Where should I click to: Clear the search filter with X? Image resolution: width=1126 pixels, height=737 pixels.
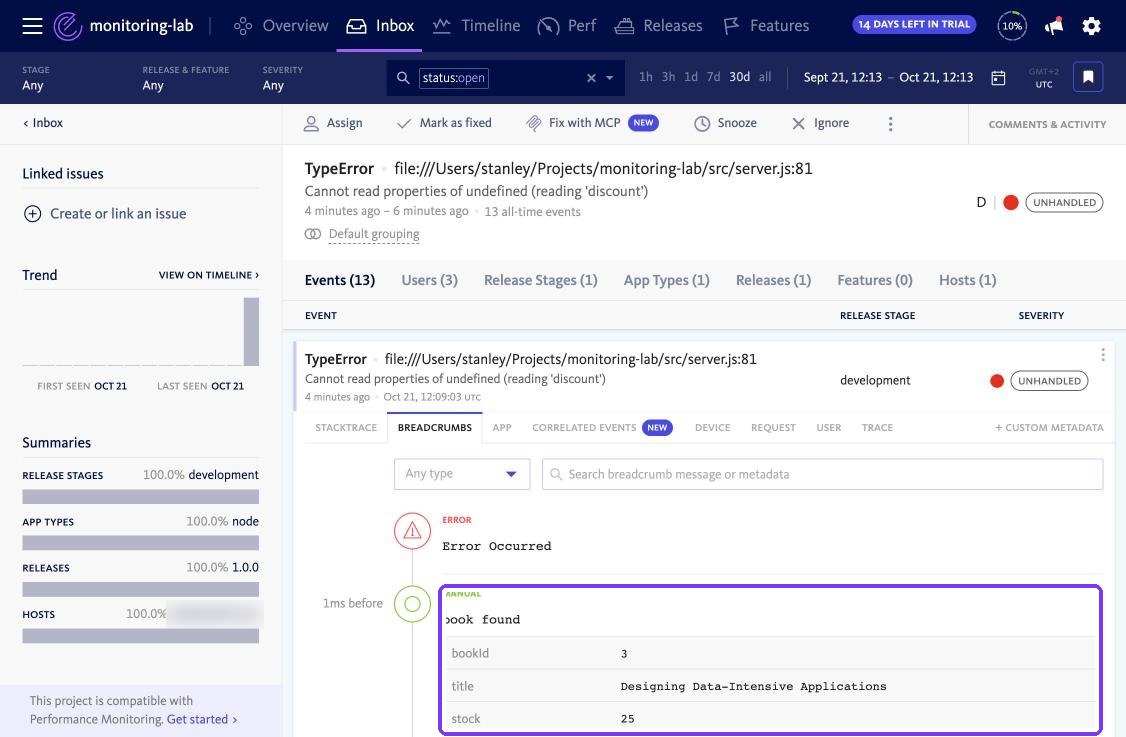click(591, 78)
